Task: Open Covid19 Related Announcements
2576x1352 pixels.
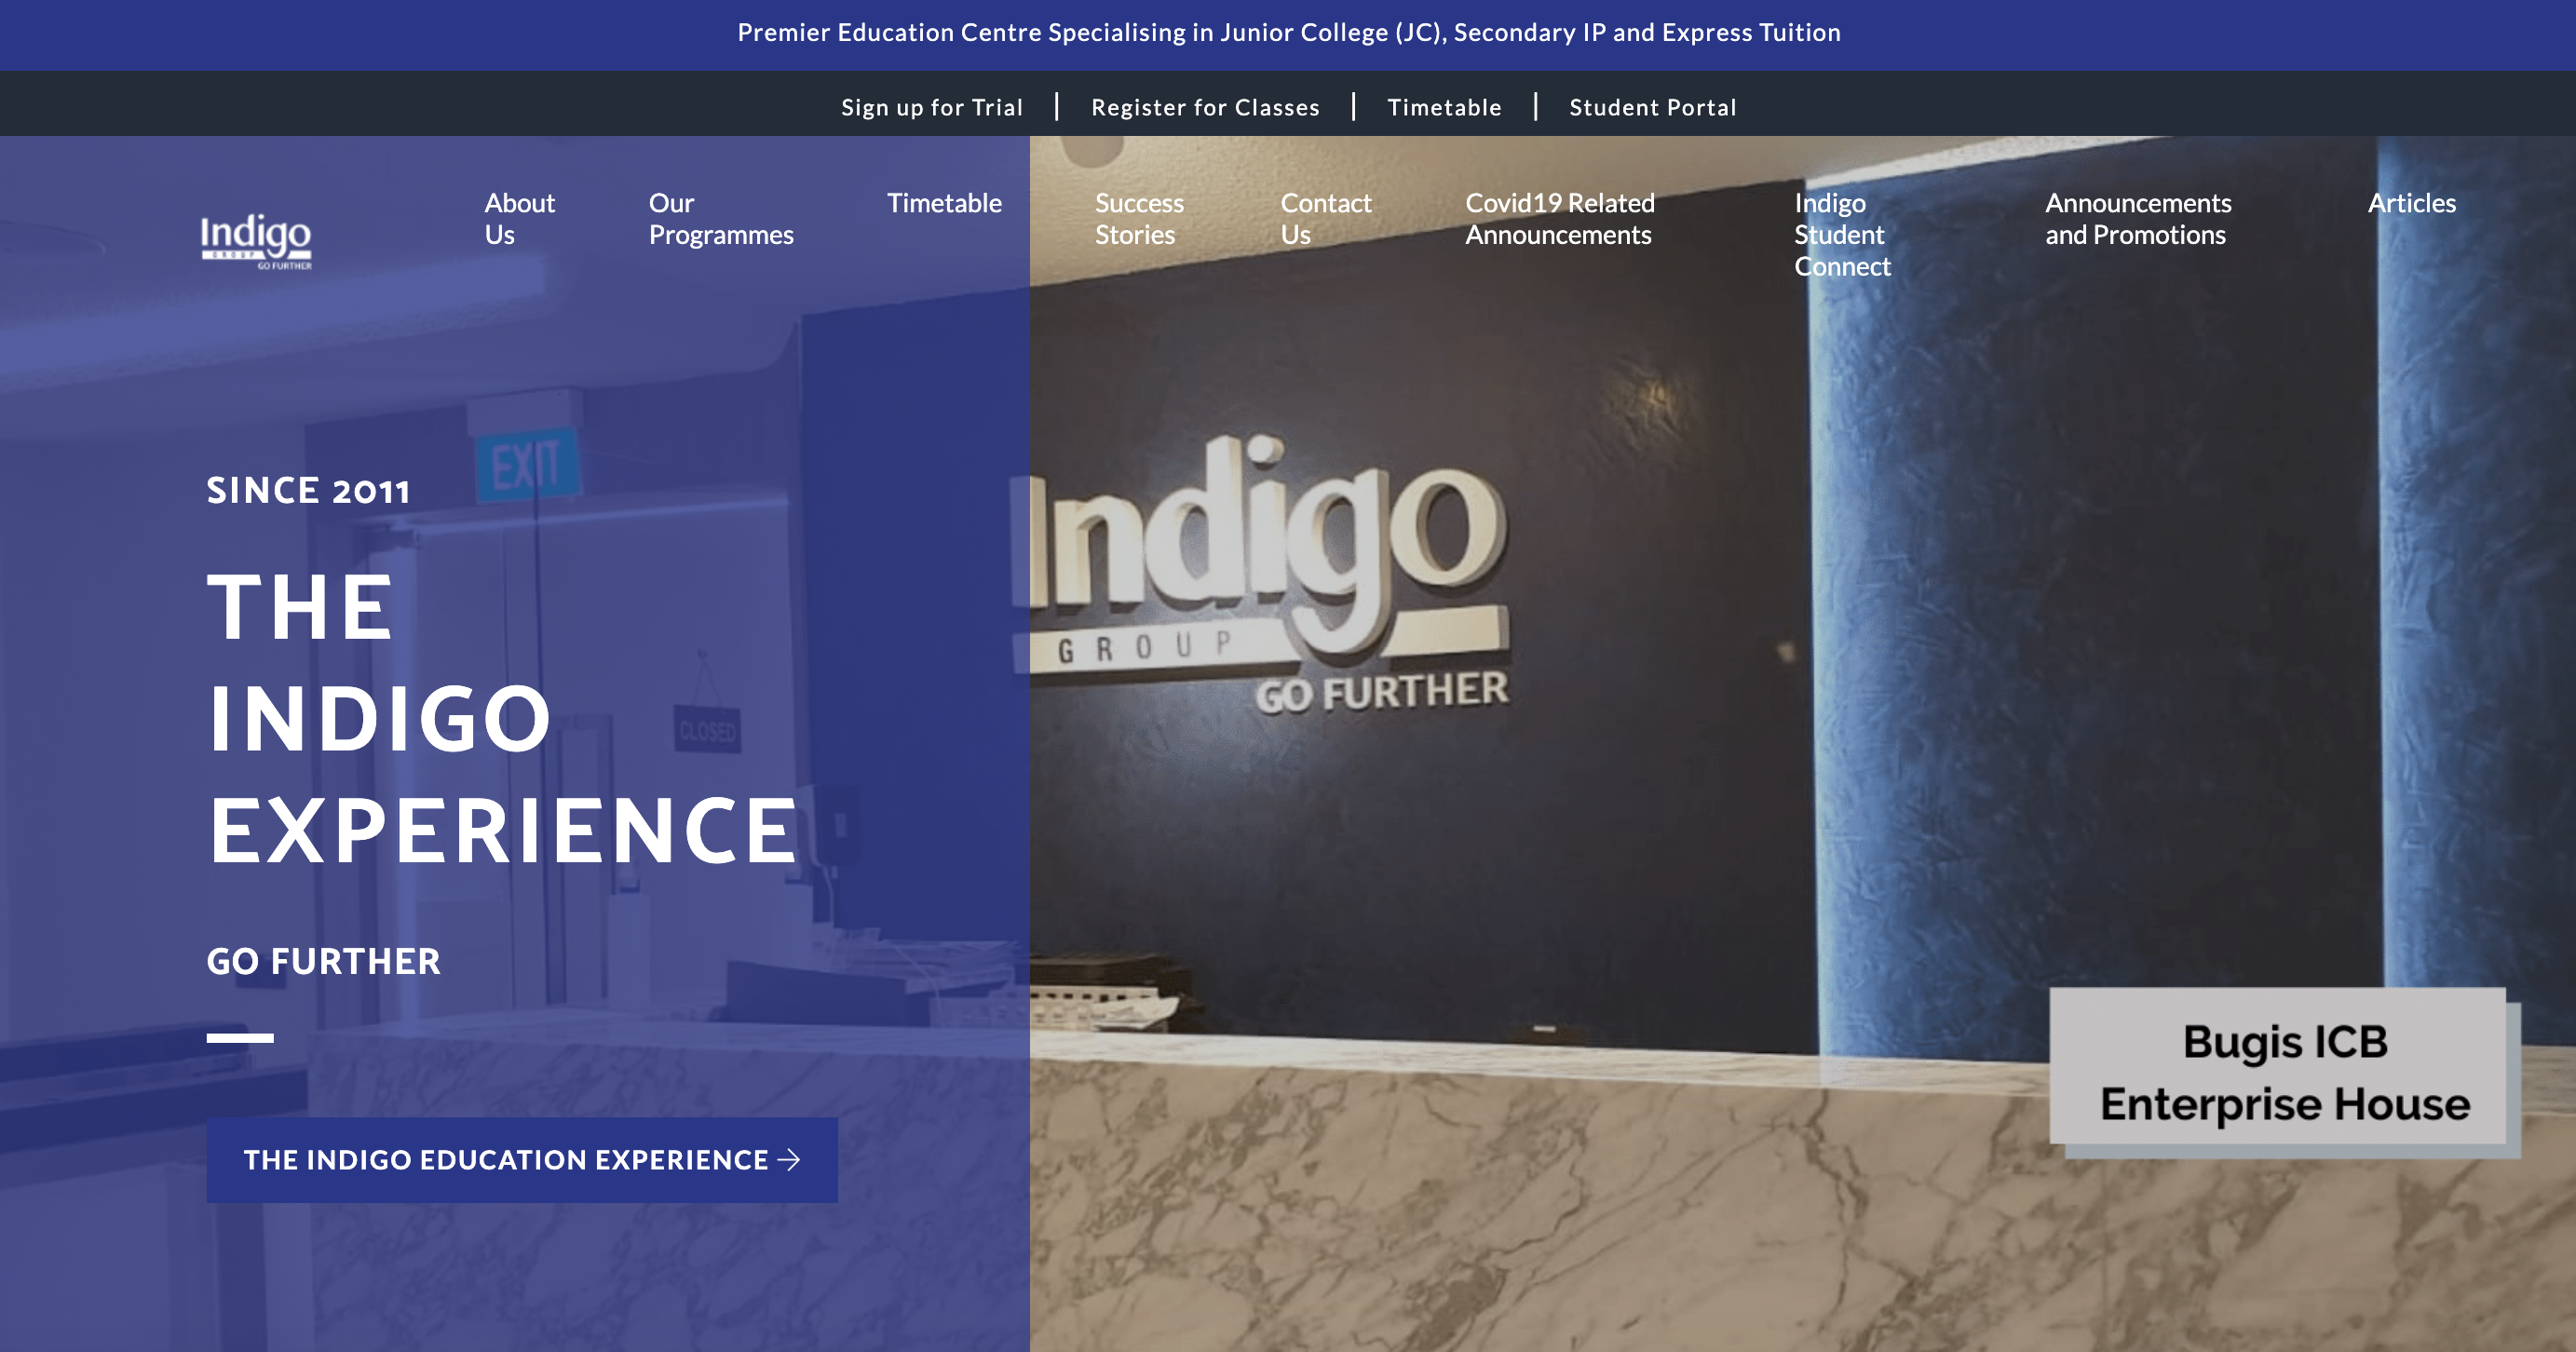Action: point(1559,218)
